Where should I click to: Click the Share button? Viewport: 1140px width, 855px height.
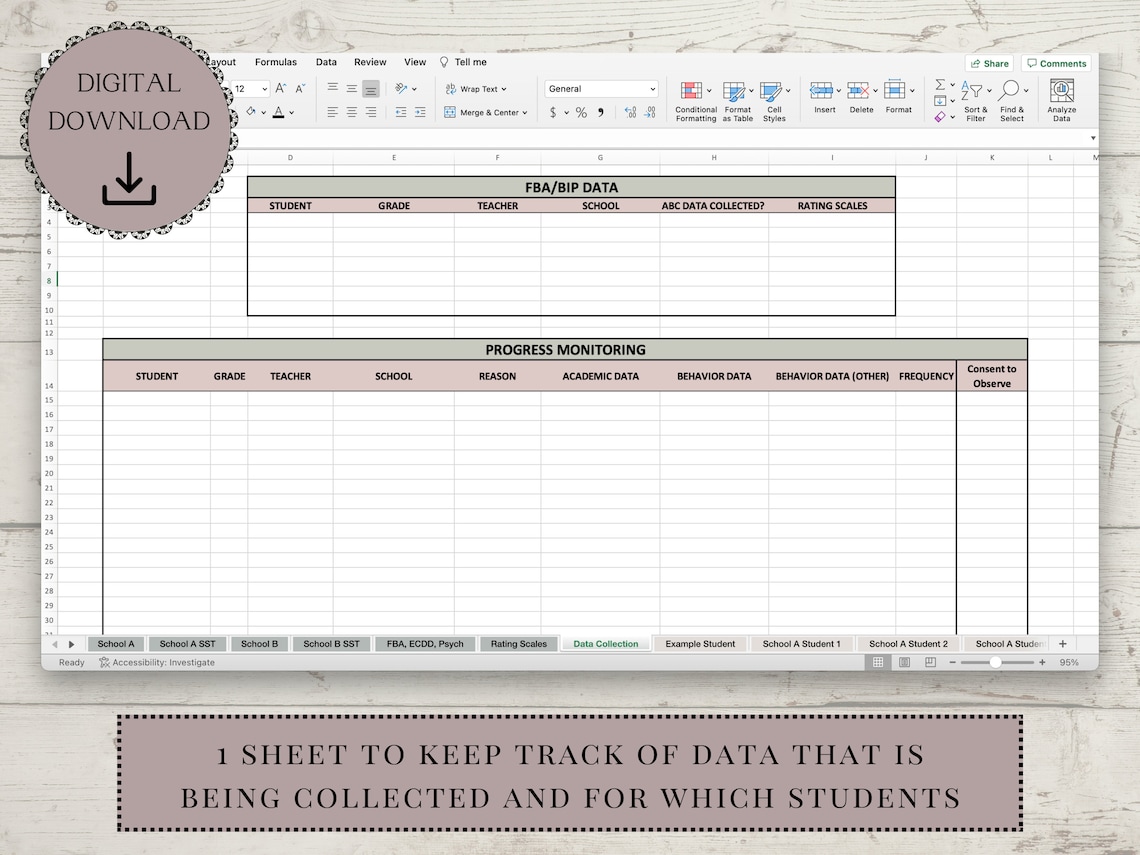988,62
